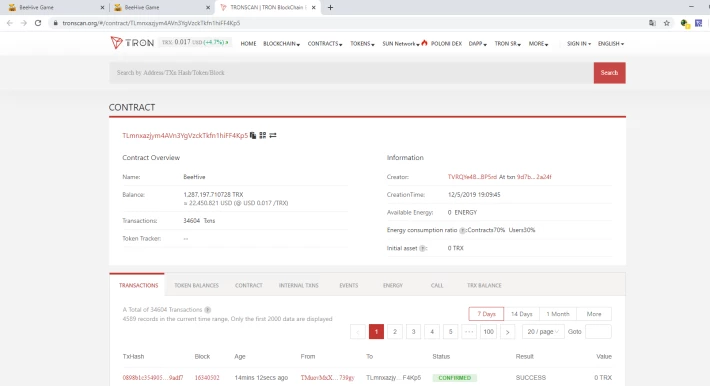Click the fire icon next to SUN Network

[x=424, y=43]
